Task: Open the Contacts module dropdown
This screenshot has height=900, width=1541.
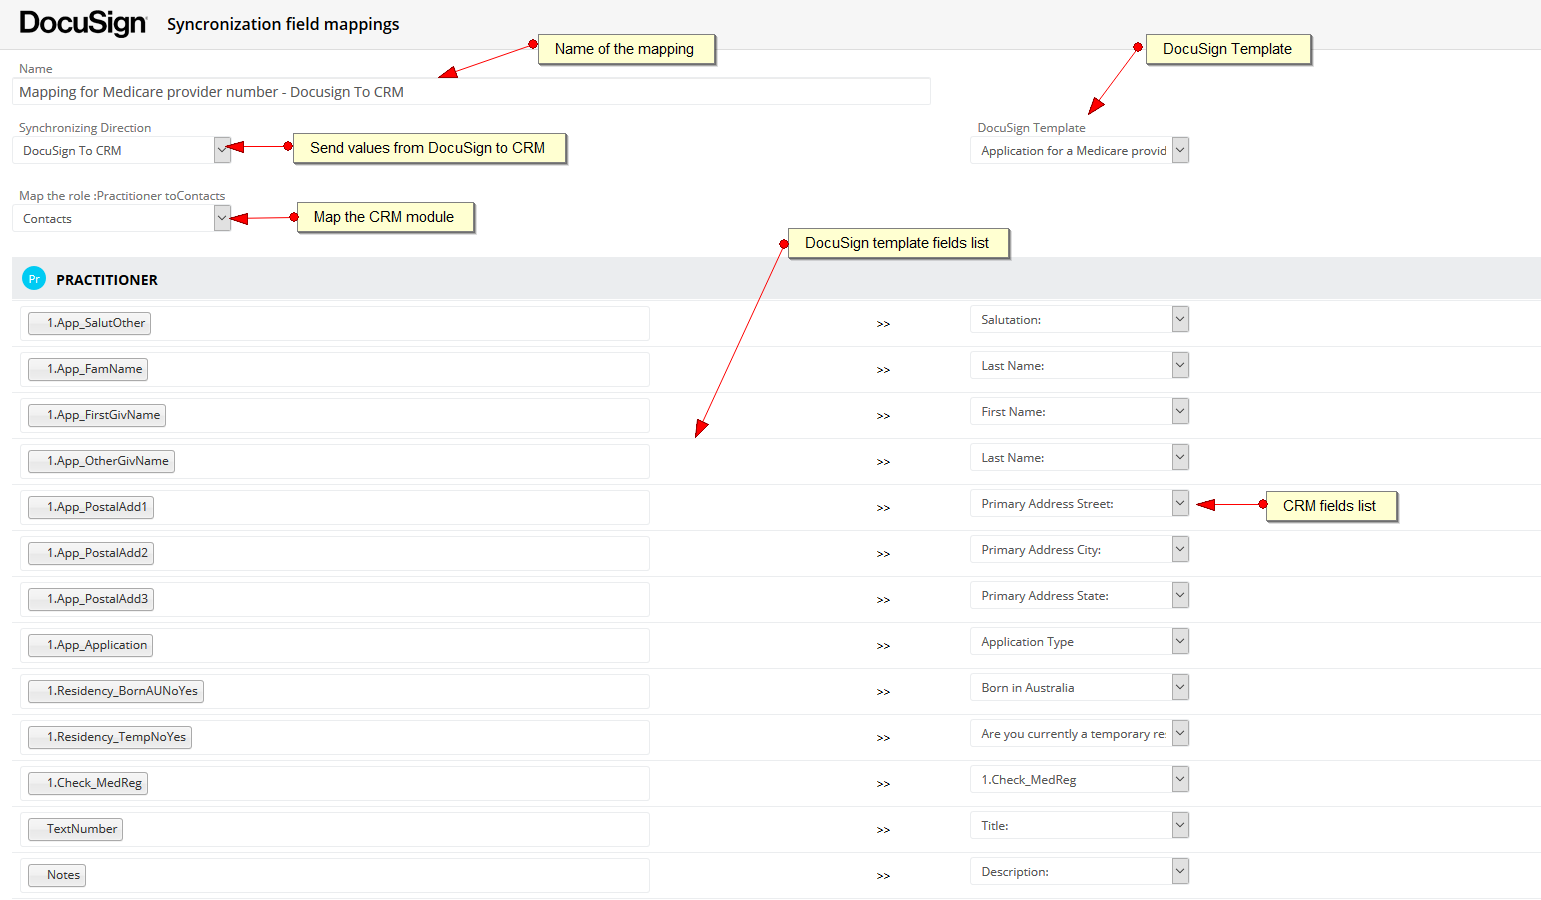Action: click(121, 218)
